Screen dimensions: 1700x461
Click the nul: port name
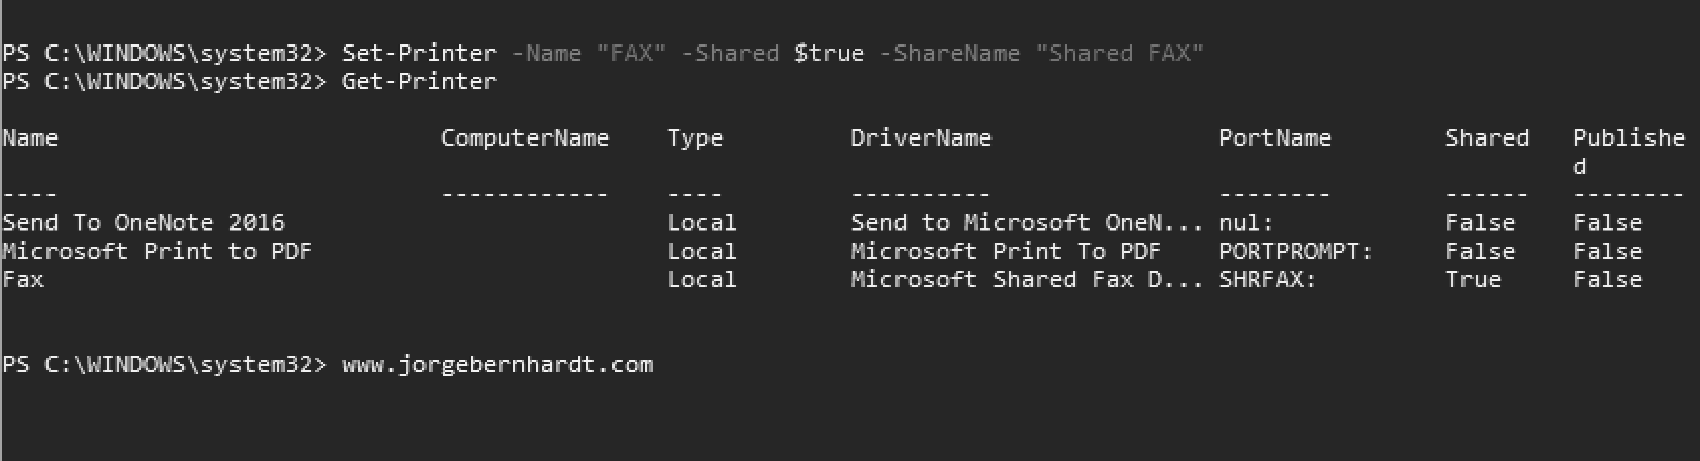(1246, 223)
